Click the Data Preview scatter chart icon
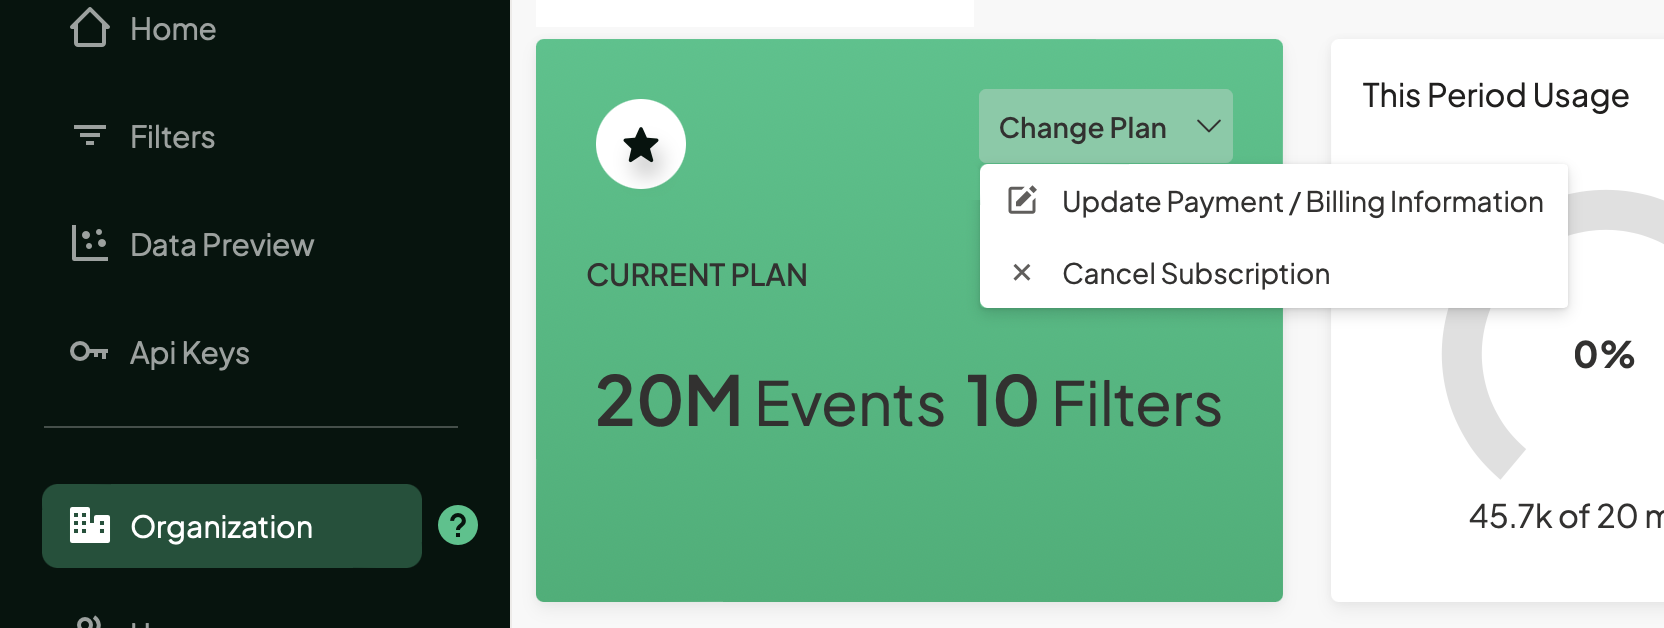Image resolution: width=1664 pixels, height=628 pixels. pos(89,243)
